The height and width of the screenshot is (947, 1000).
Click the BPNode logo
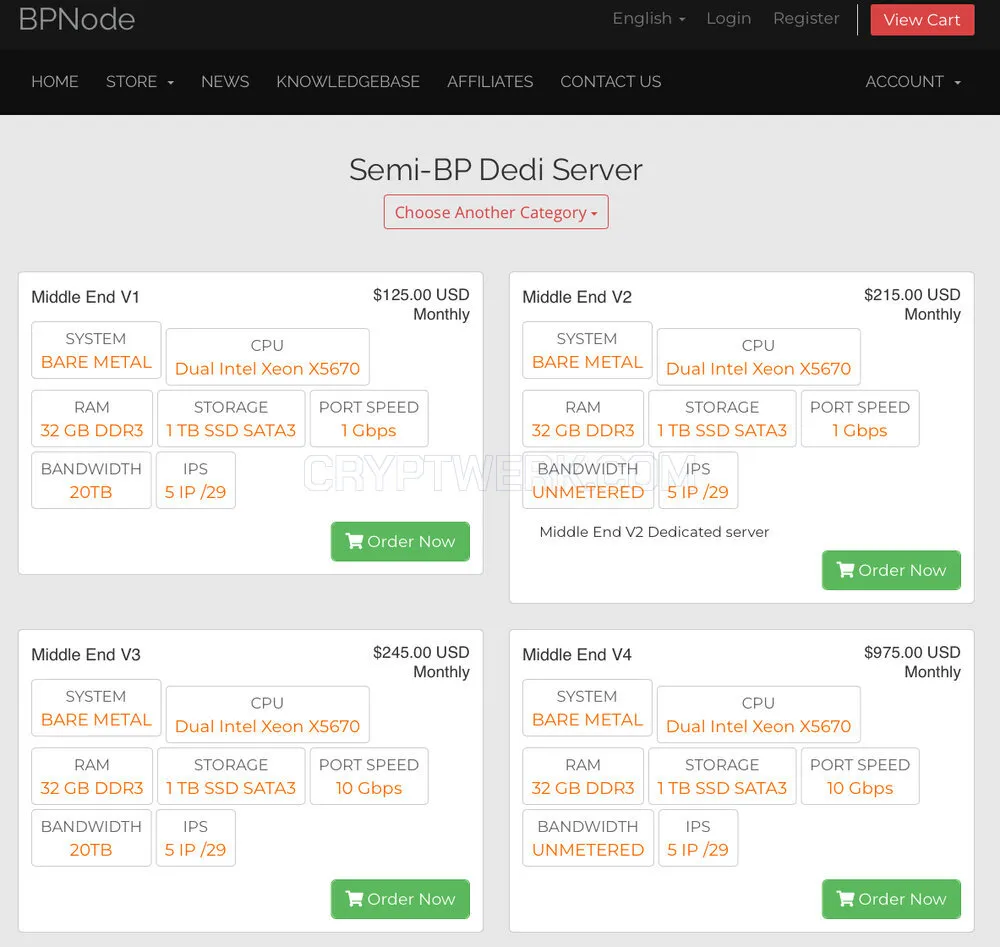pyautogui.click(x=77, y=19)
